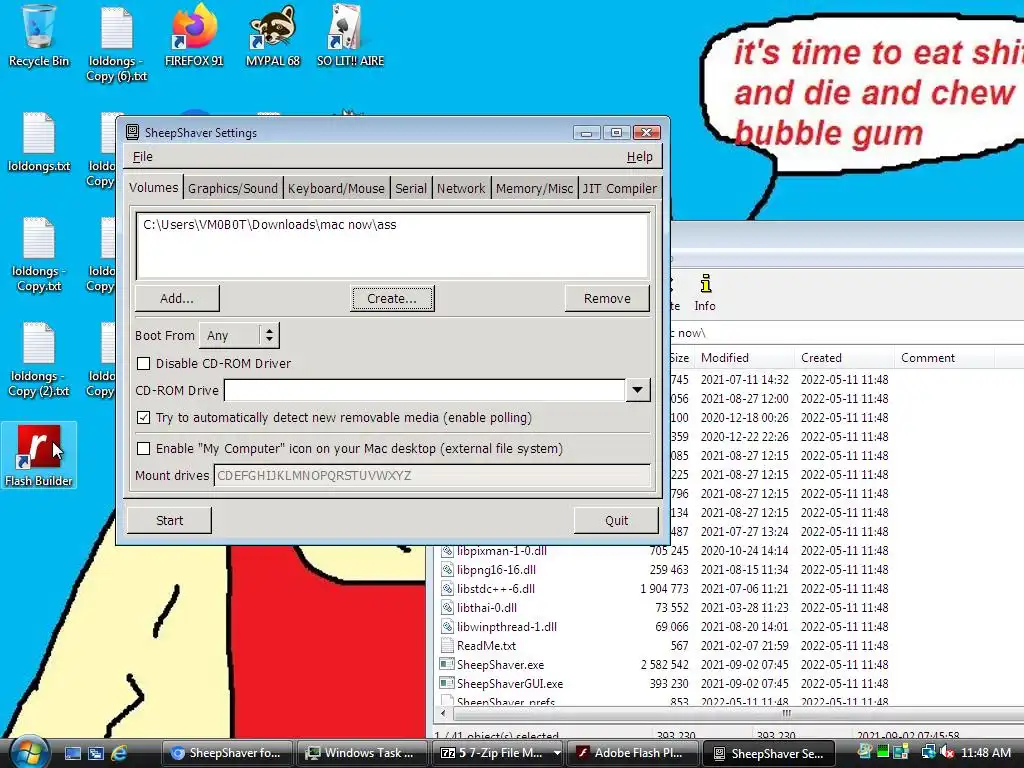
Task: Sort by Created column in 7-Zip
Action: (845, 358)
